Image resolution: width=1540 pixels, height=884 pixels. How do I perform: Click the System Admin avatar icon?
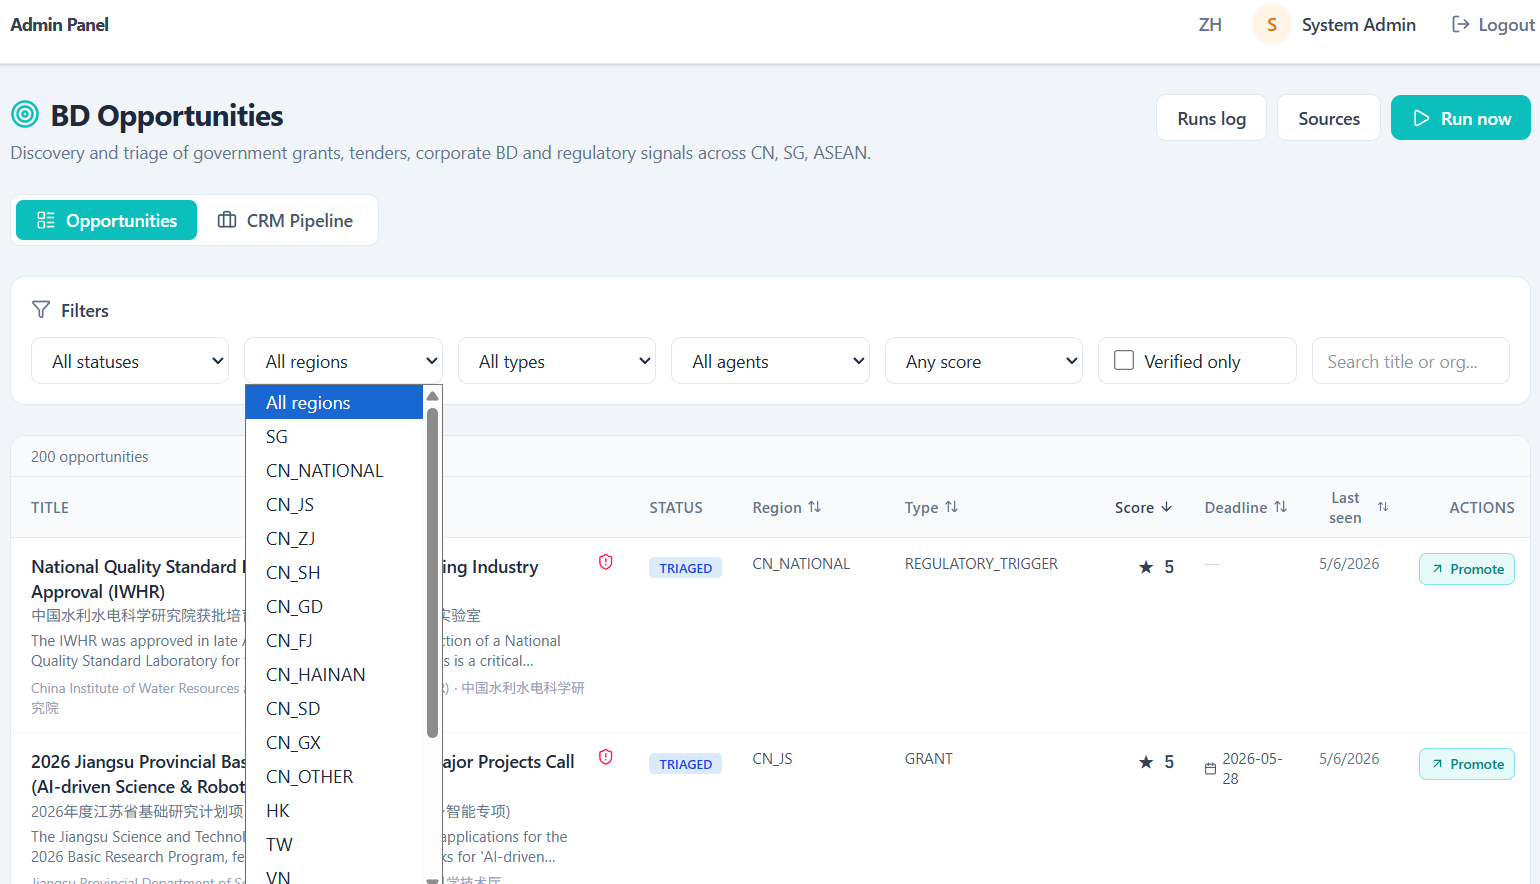tap(1272, 25)
